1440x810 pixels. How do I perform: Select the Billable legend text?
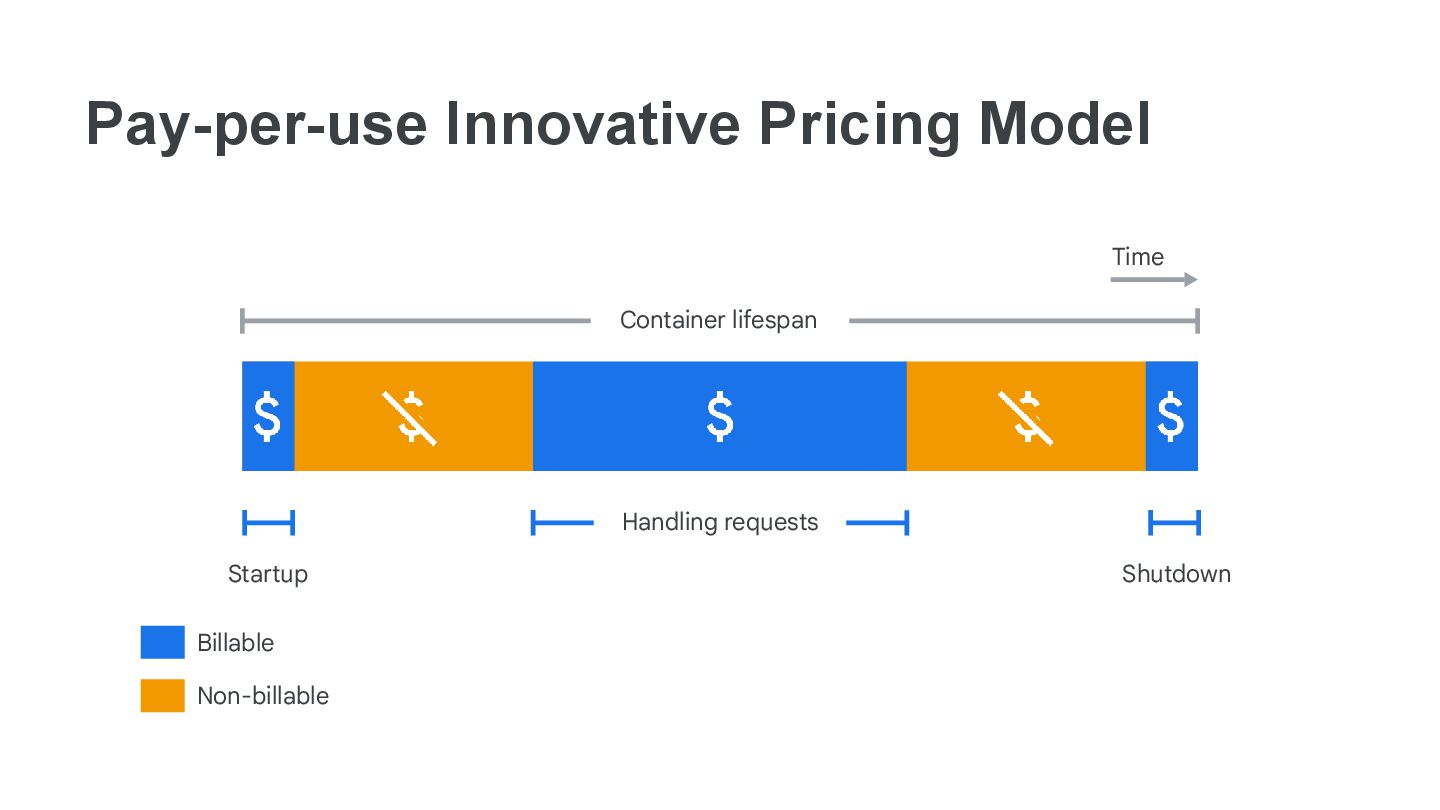(235, 643)
